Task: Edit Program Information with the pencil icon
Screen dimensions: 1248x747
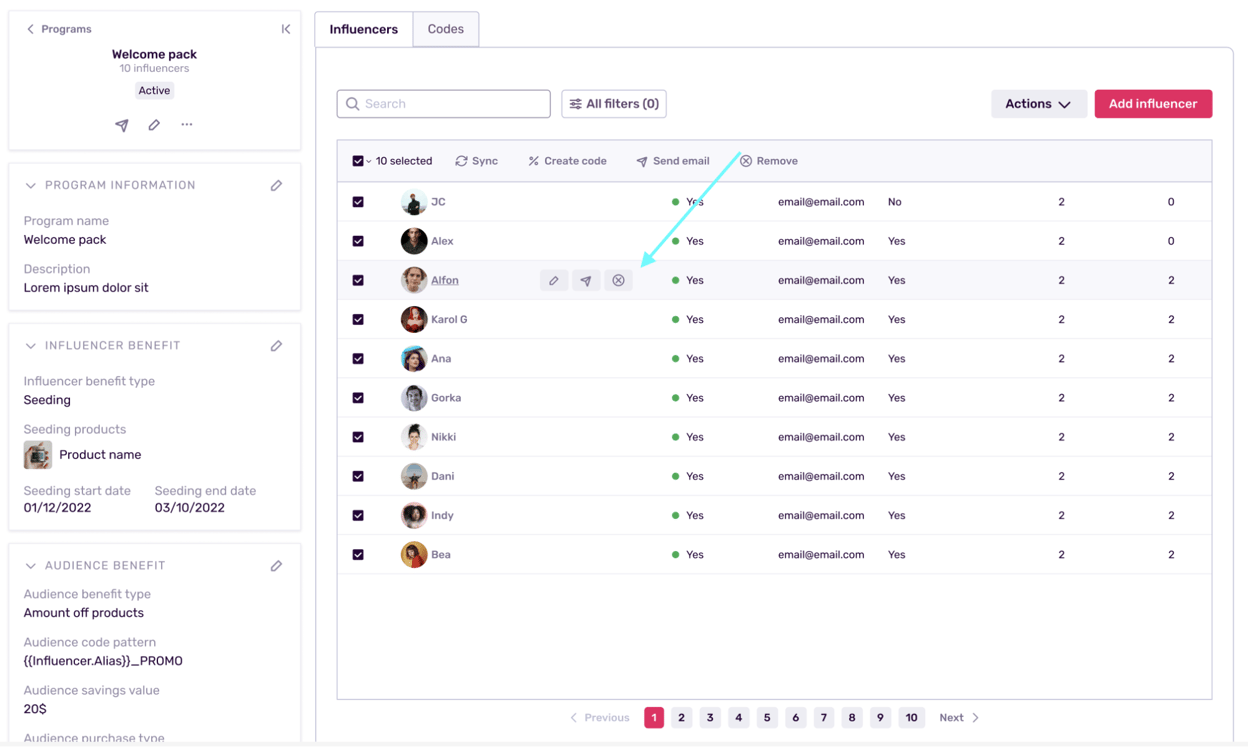Action: [277, 184]
